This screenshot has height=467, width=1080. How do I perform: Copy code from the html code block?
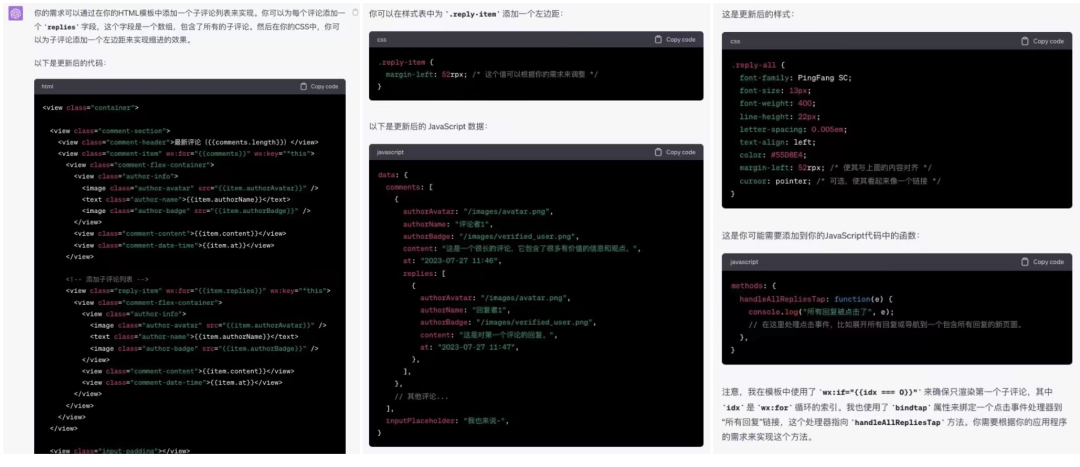click(320, 87)
